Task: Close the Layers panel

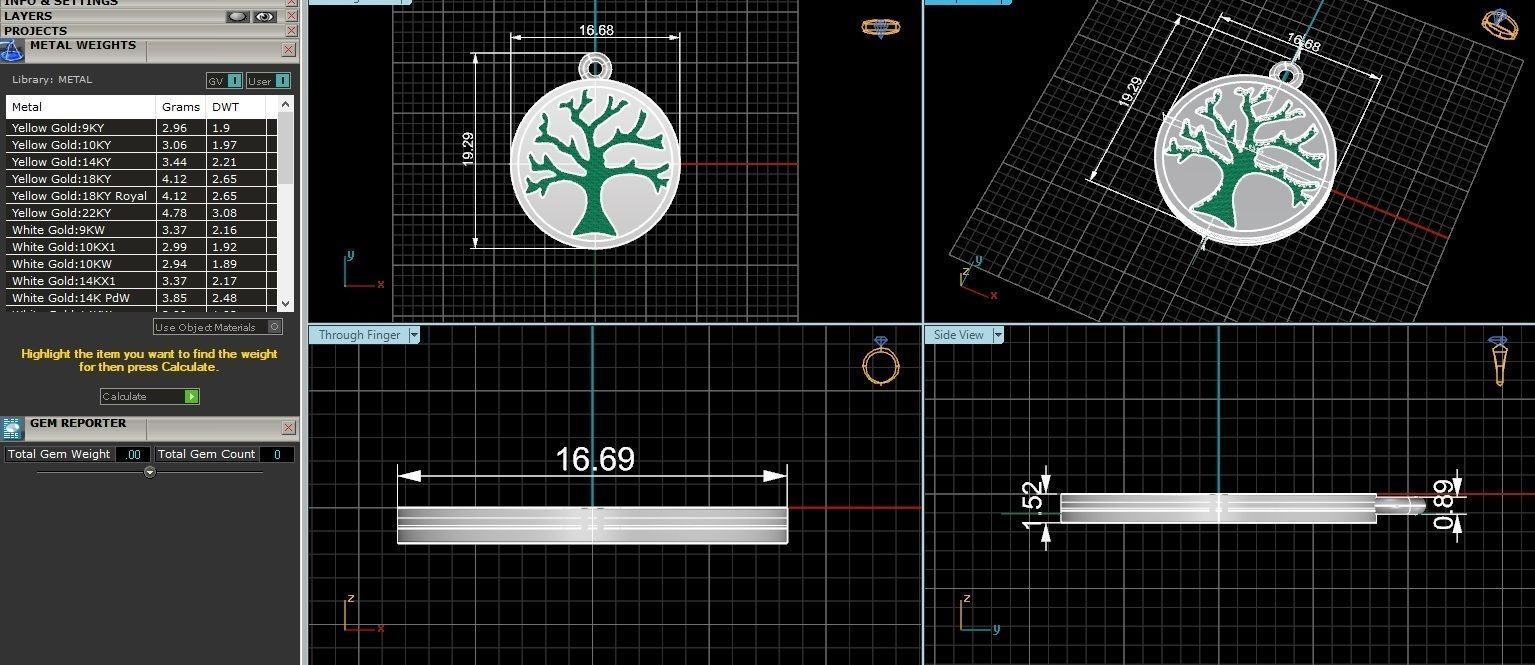Action: click(289, 16)
